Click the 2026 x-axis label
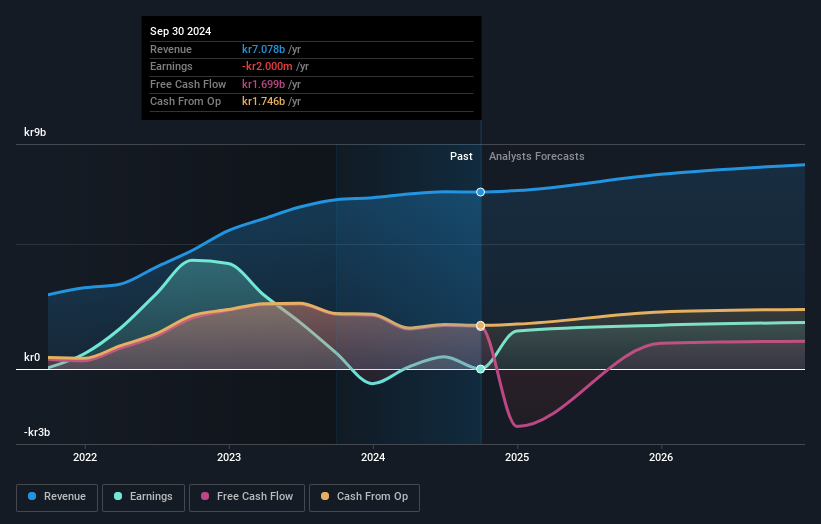 661,457
